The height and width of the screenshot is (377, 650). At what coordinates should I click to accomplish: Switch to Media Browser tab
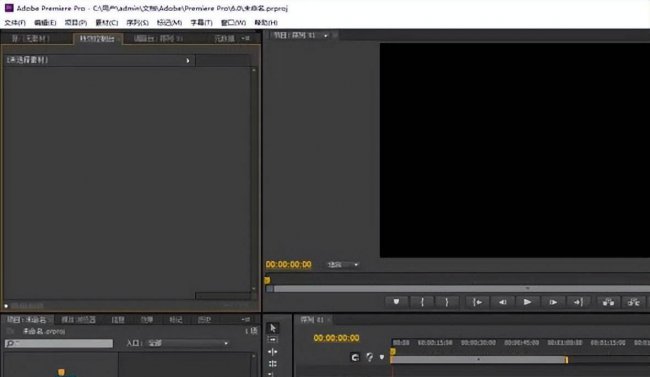79,319
